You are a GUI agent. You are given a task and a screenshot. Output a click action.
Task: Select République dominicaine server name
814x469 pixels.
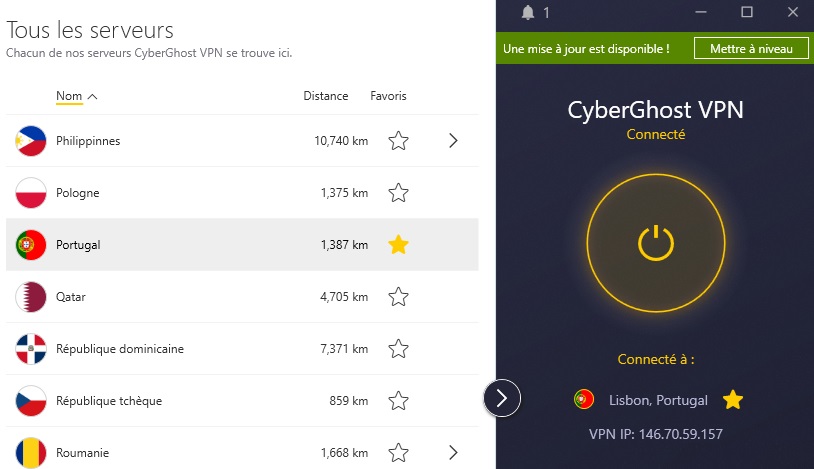click(x=120, y=349)
